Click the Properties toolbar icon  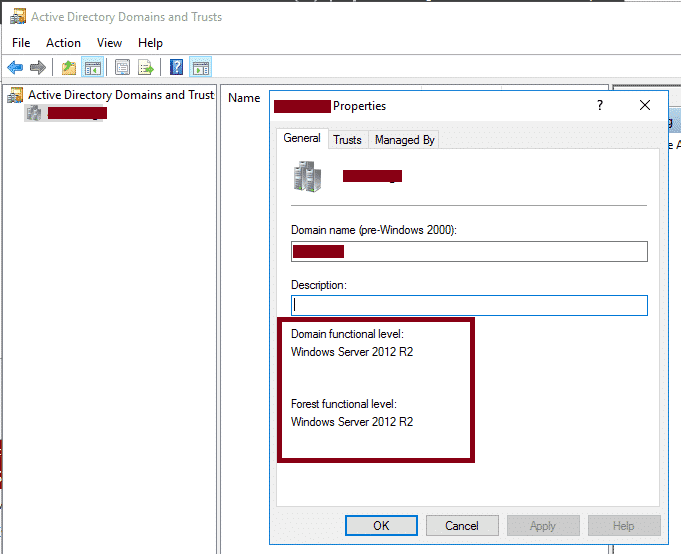[122, 68]
